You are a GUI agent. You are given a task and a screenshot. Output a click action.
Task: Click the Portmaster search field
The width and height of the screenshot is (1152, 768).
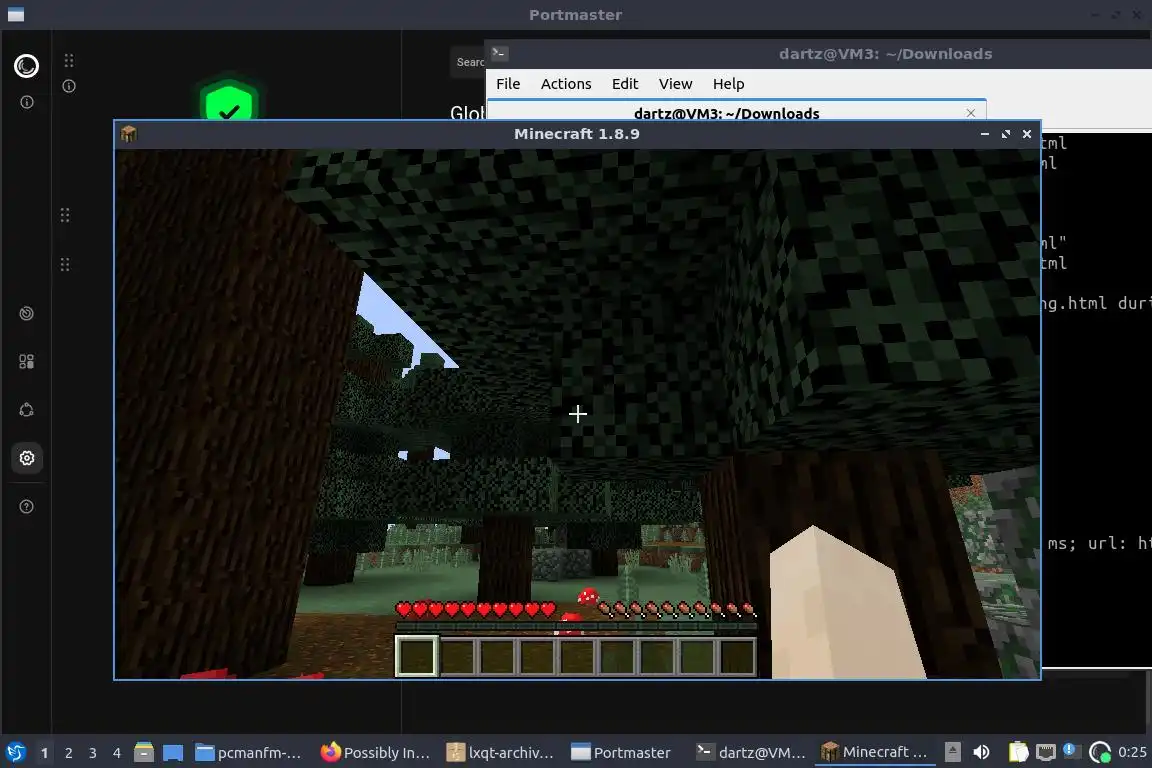469,62
